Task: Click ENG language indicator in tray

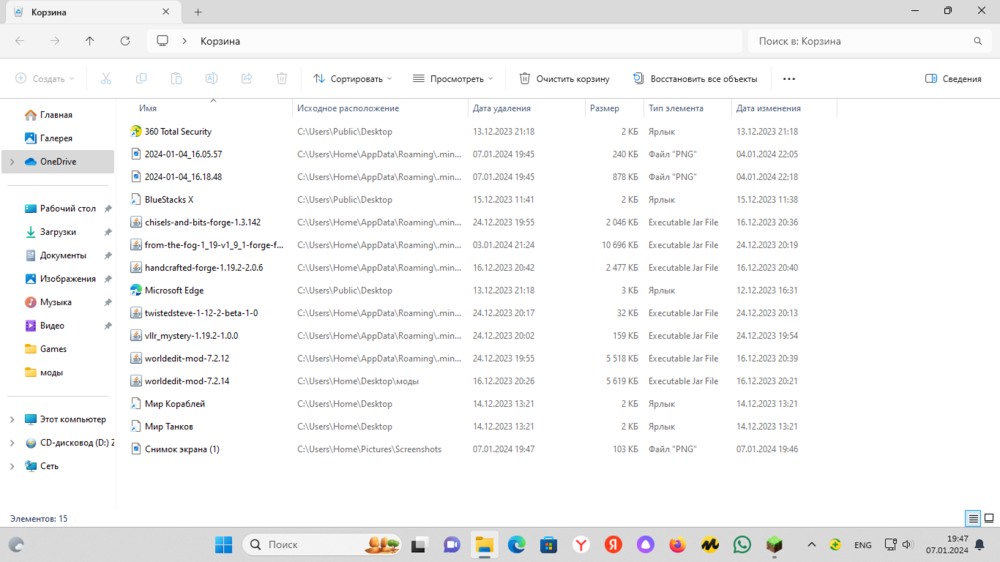Action: pos(863,545)
